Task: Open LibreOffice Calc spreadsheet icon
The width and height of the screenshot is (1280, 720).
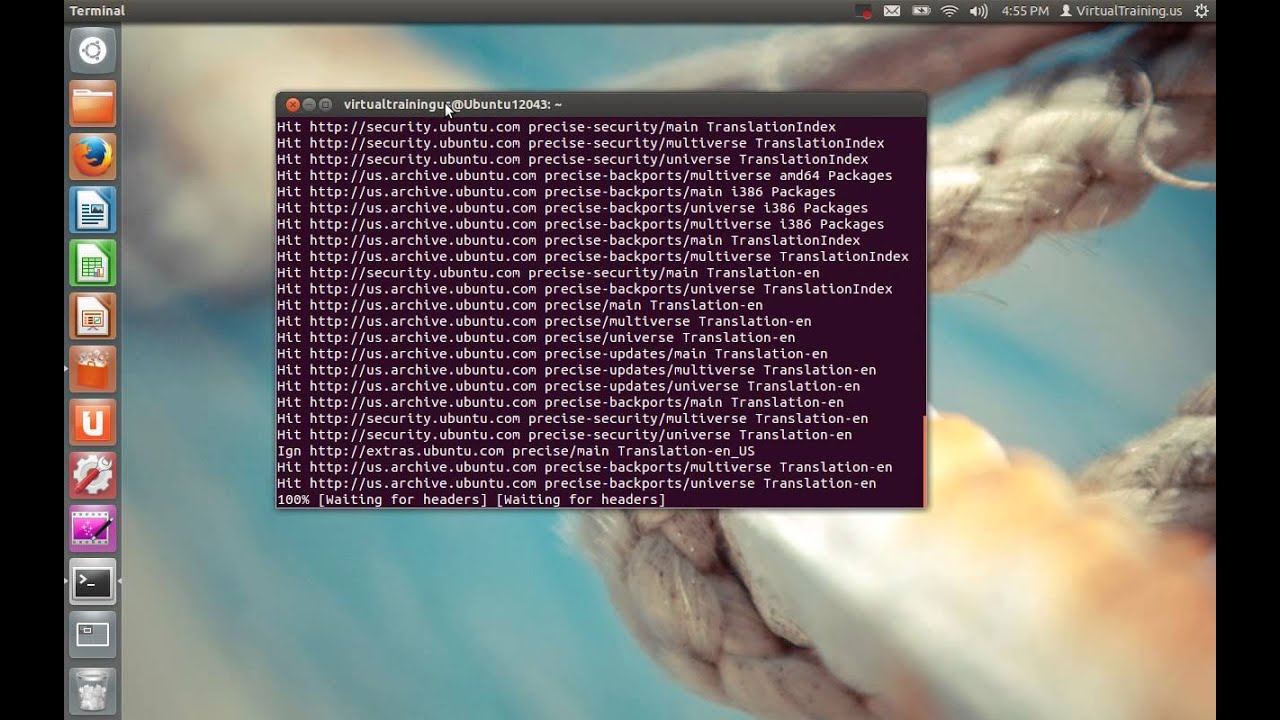Action: coord(93,263)
